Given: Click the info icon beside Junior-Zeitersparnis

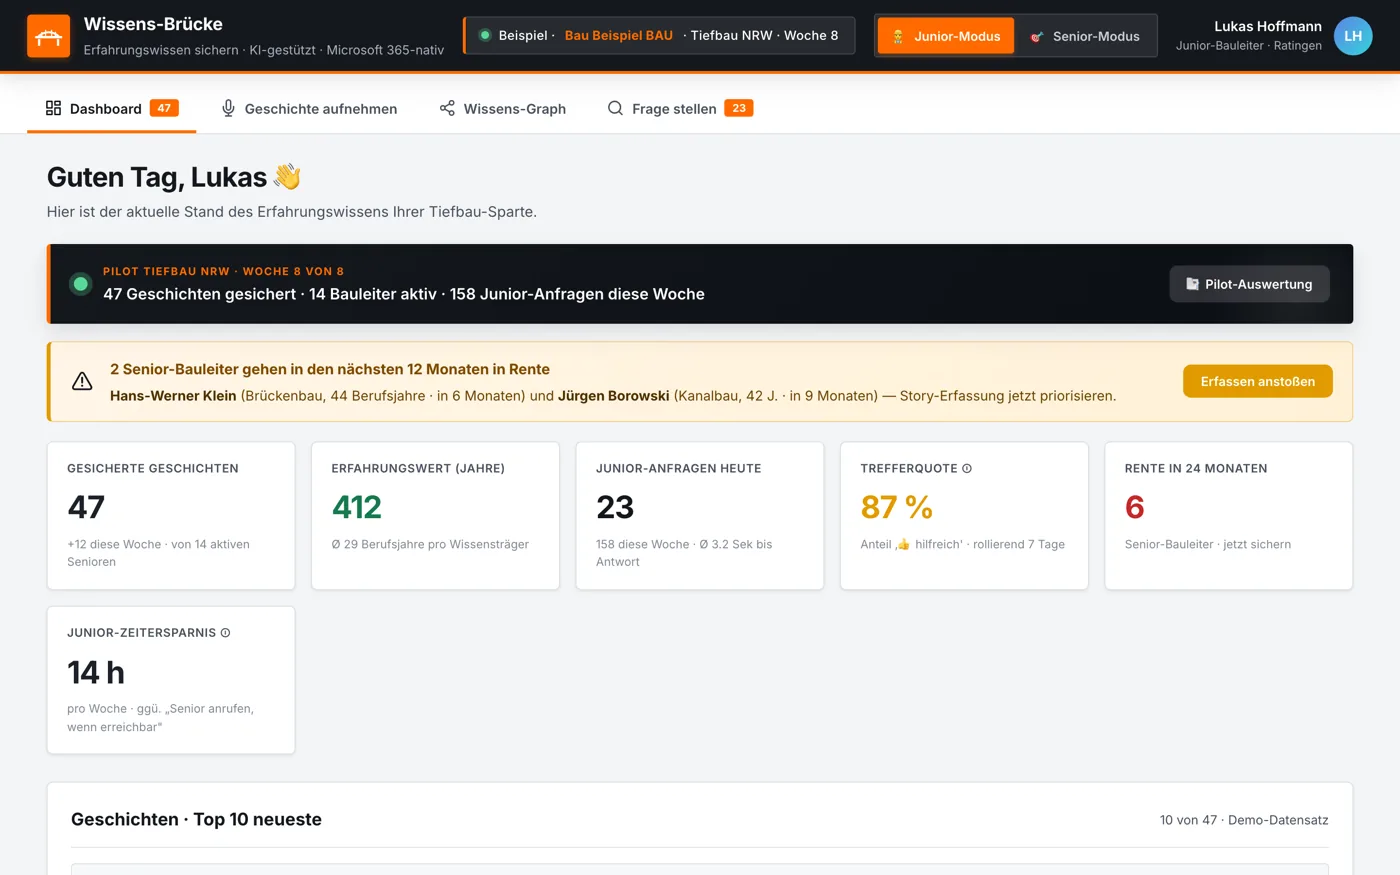Looking at the screenshot, I should [225, 633].
